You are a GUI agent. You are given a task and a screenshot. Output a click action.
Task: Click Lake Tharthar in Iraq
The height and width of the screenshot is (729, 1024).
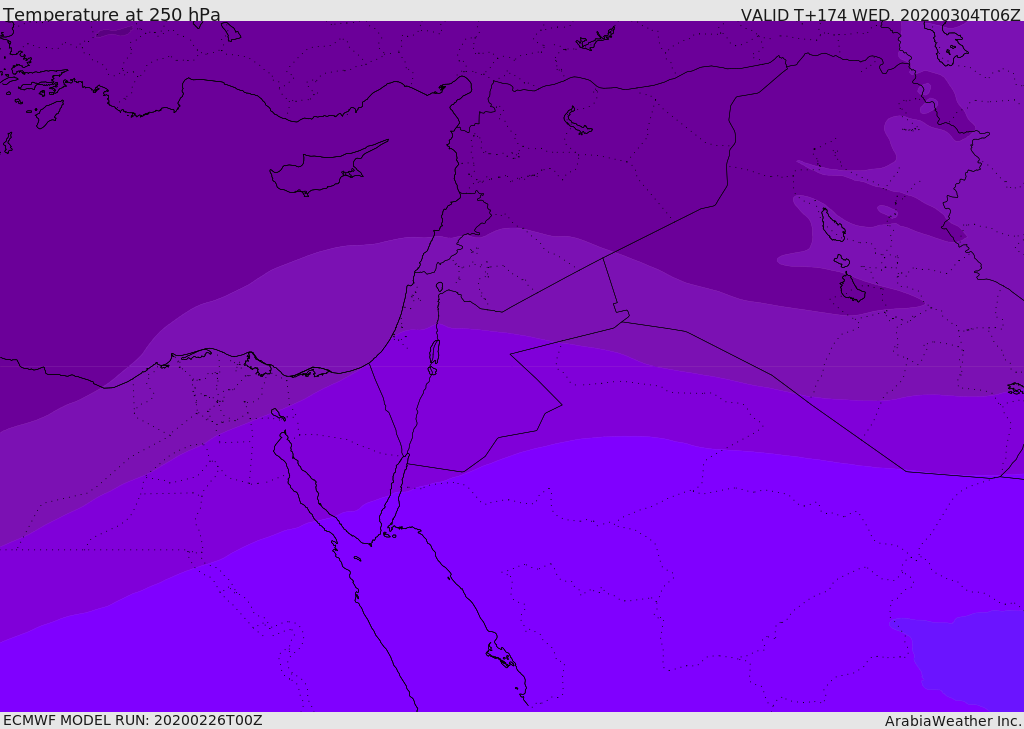tap(832, 225)
